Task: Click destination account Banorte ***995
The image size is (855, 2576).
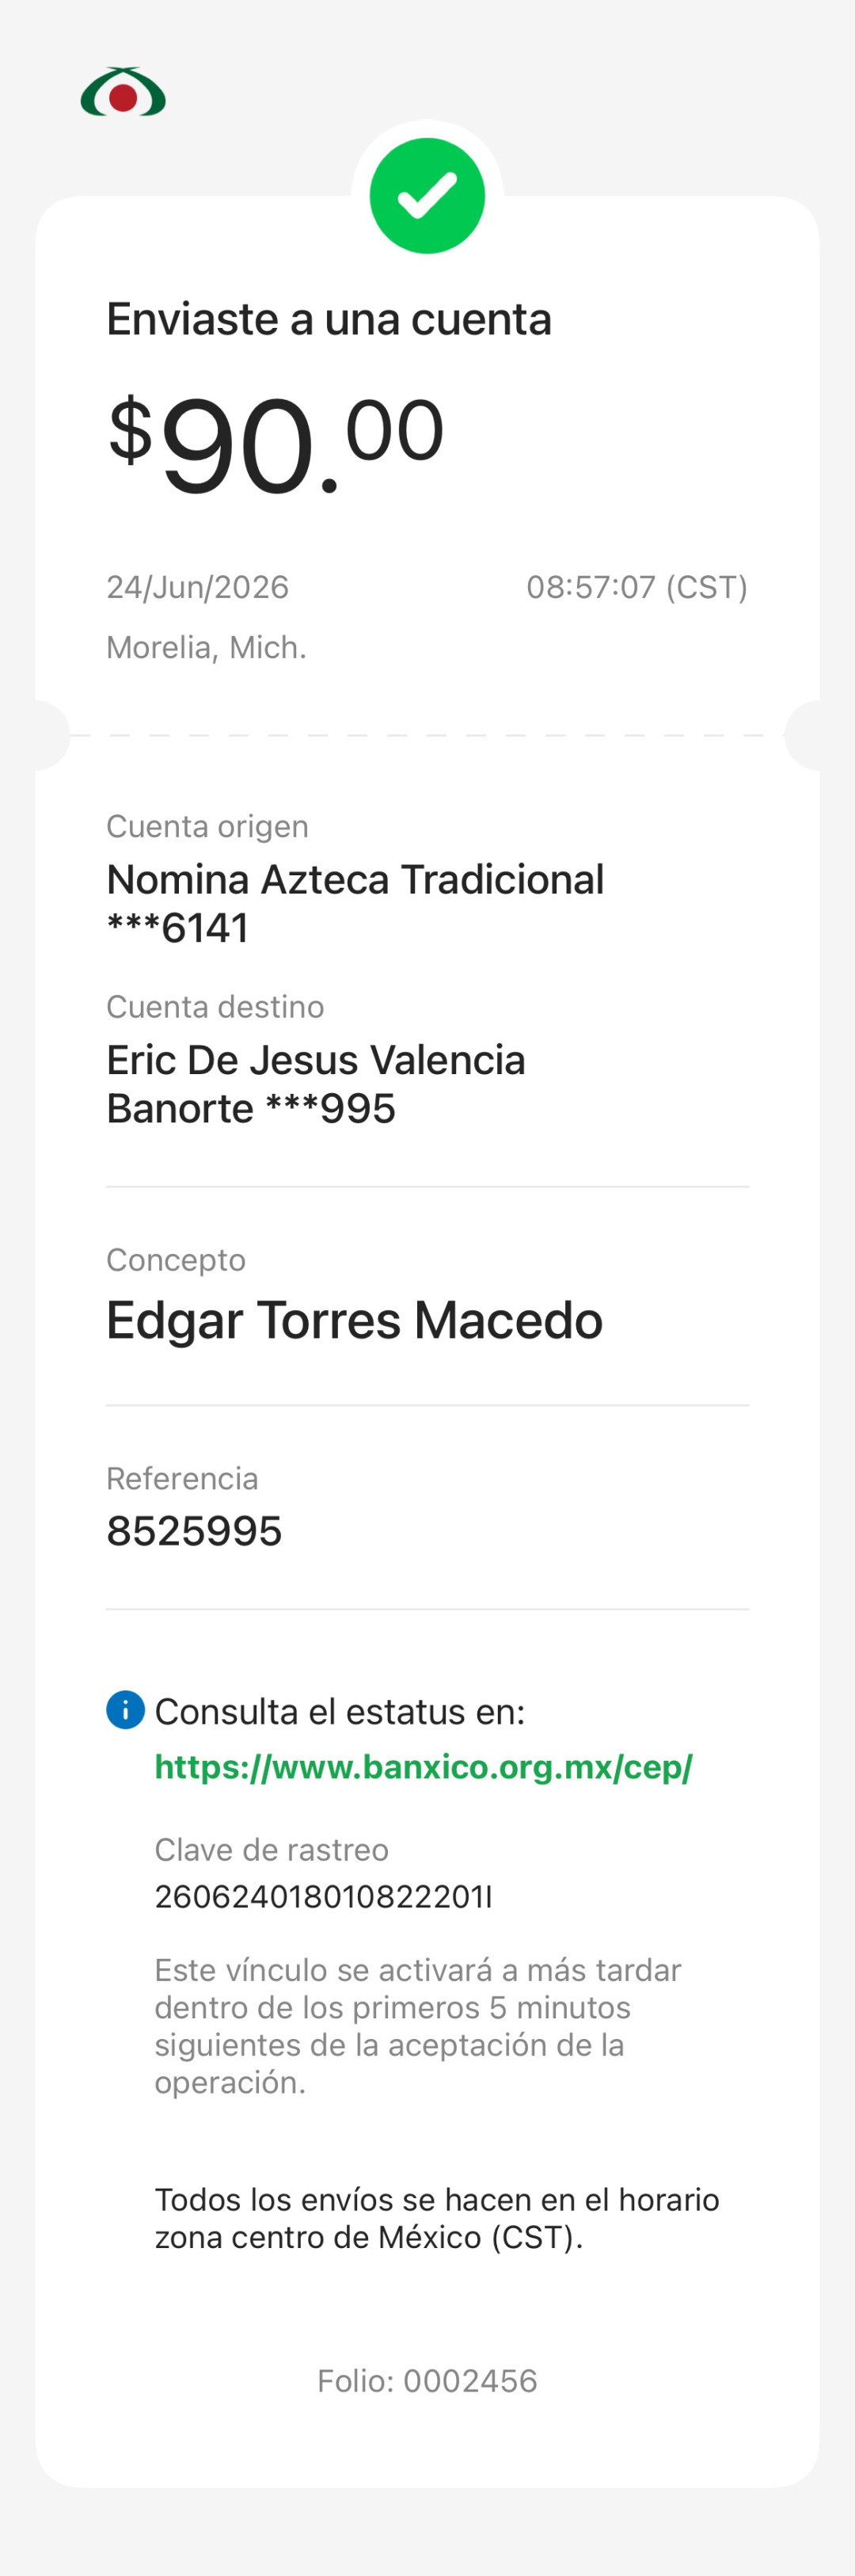Action: [x=251, y=1108]
